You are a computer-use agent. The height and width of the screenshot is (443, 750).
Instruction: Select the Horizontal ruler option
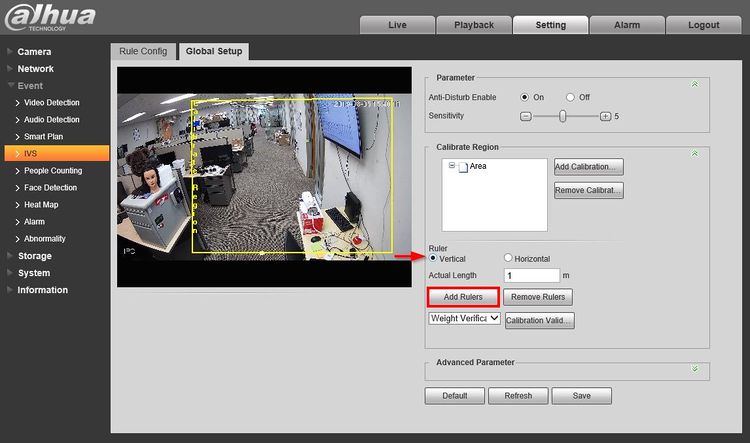click(508, 259)
